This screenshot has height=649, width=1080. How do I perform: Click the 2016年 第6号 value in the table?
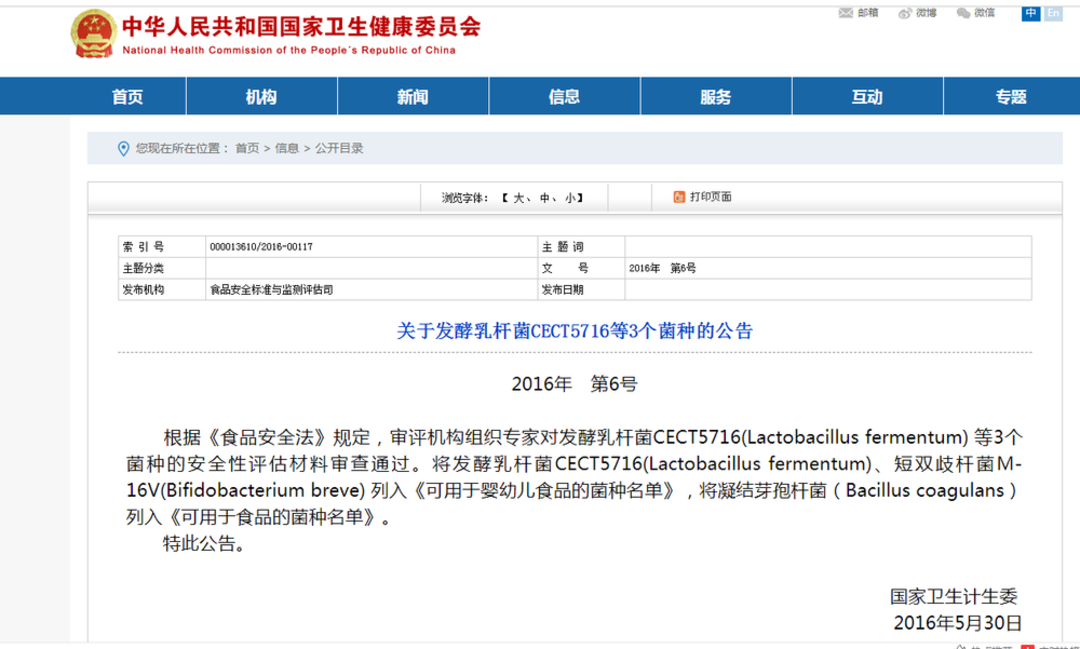click(662, 268)
